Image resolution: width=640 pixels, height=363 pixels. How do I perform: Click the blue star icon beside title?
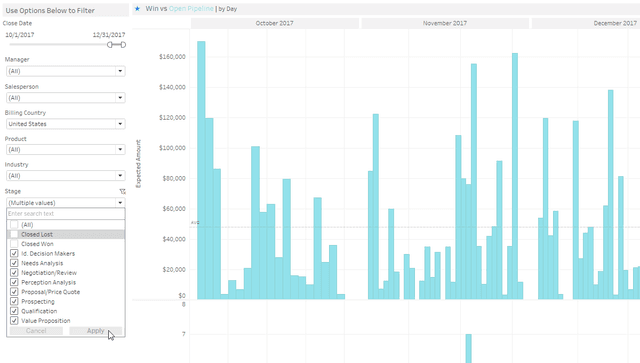(x=138, y=9)
